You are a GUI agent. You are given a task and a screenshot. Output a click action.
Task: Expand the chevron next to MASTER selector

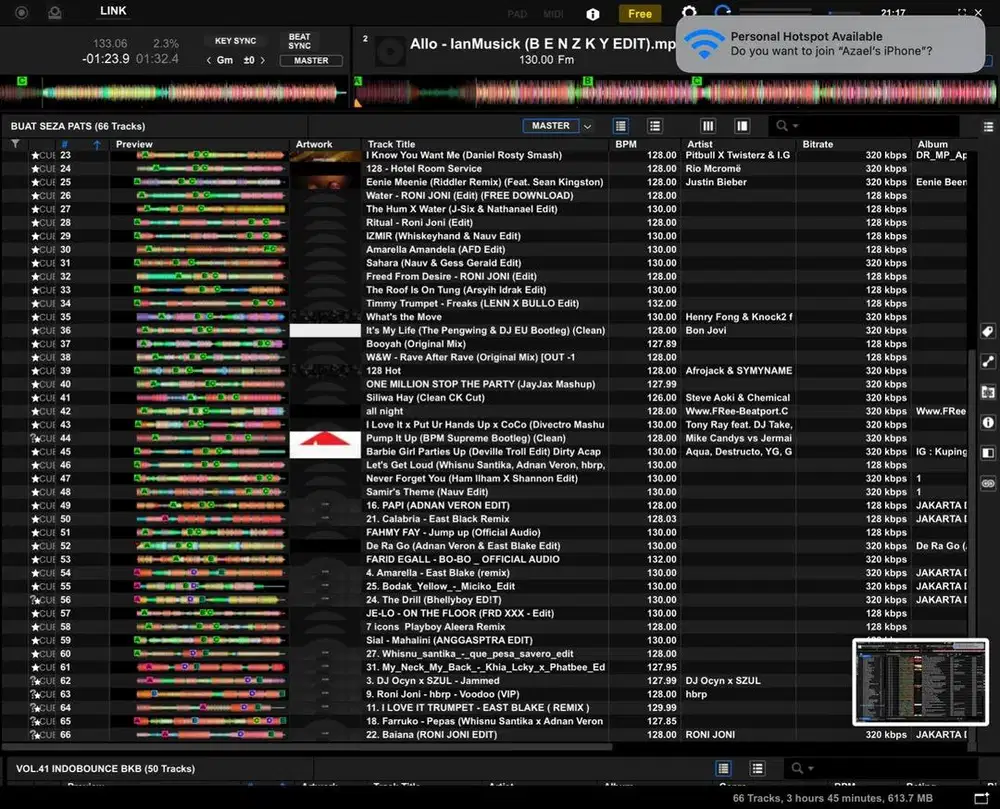pos(587,126)
